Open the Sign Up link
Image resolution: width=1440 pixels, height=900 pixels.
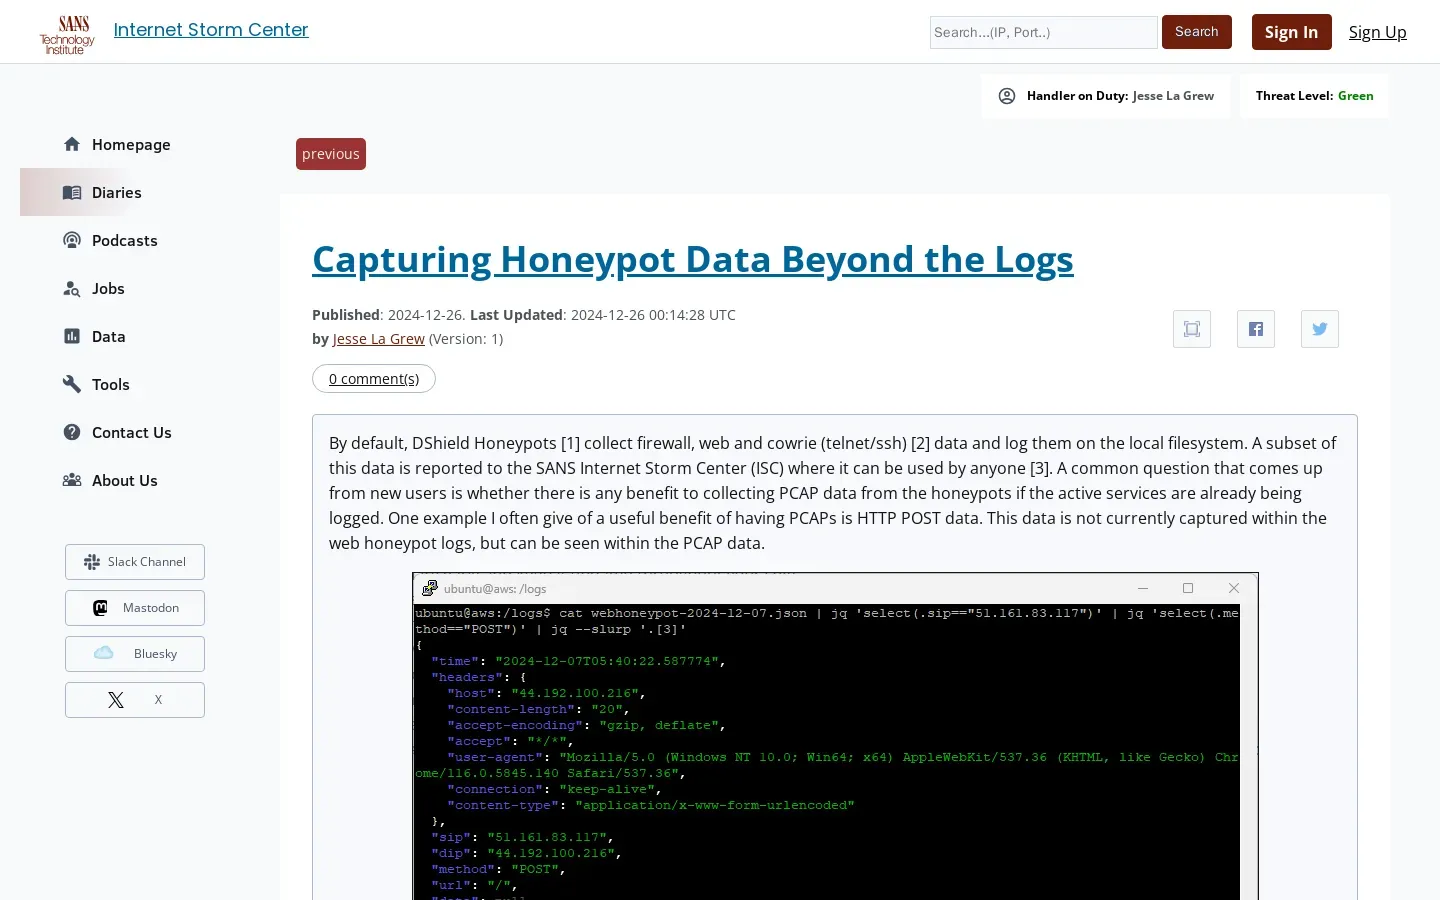pyautogui.click(x=1377, y=32)
